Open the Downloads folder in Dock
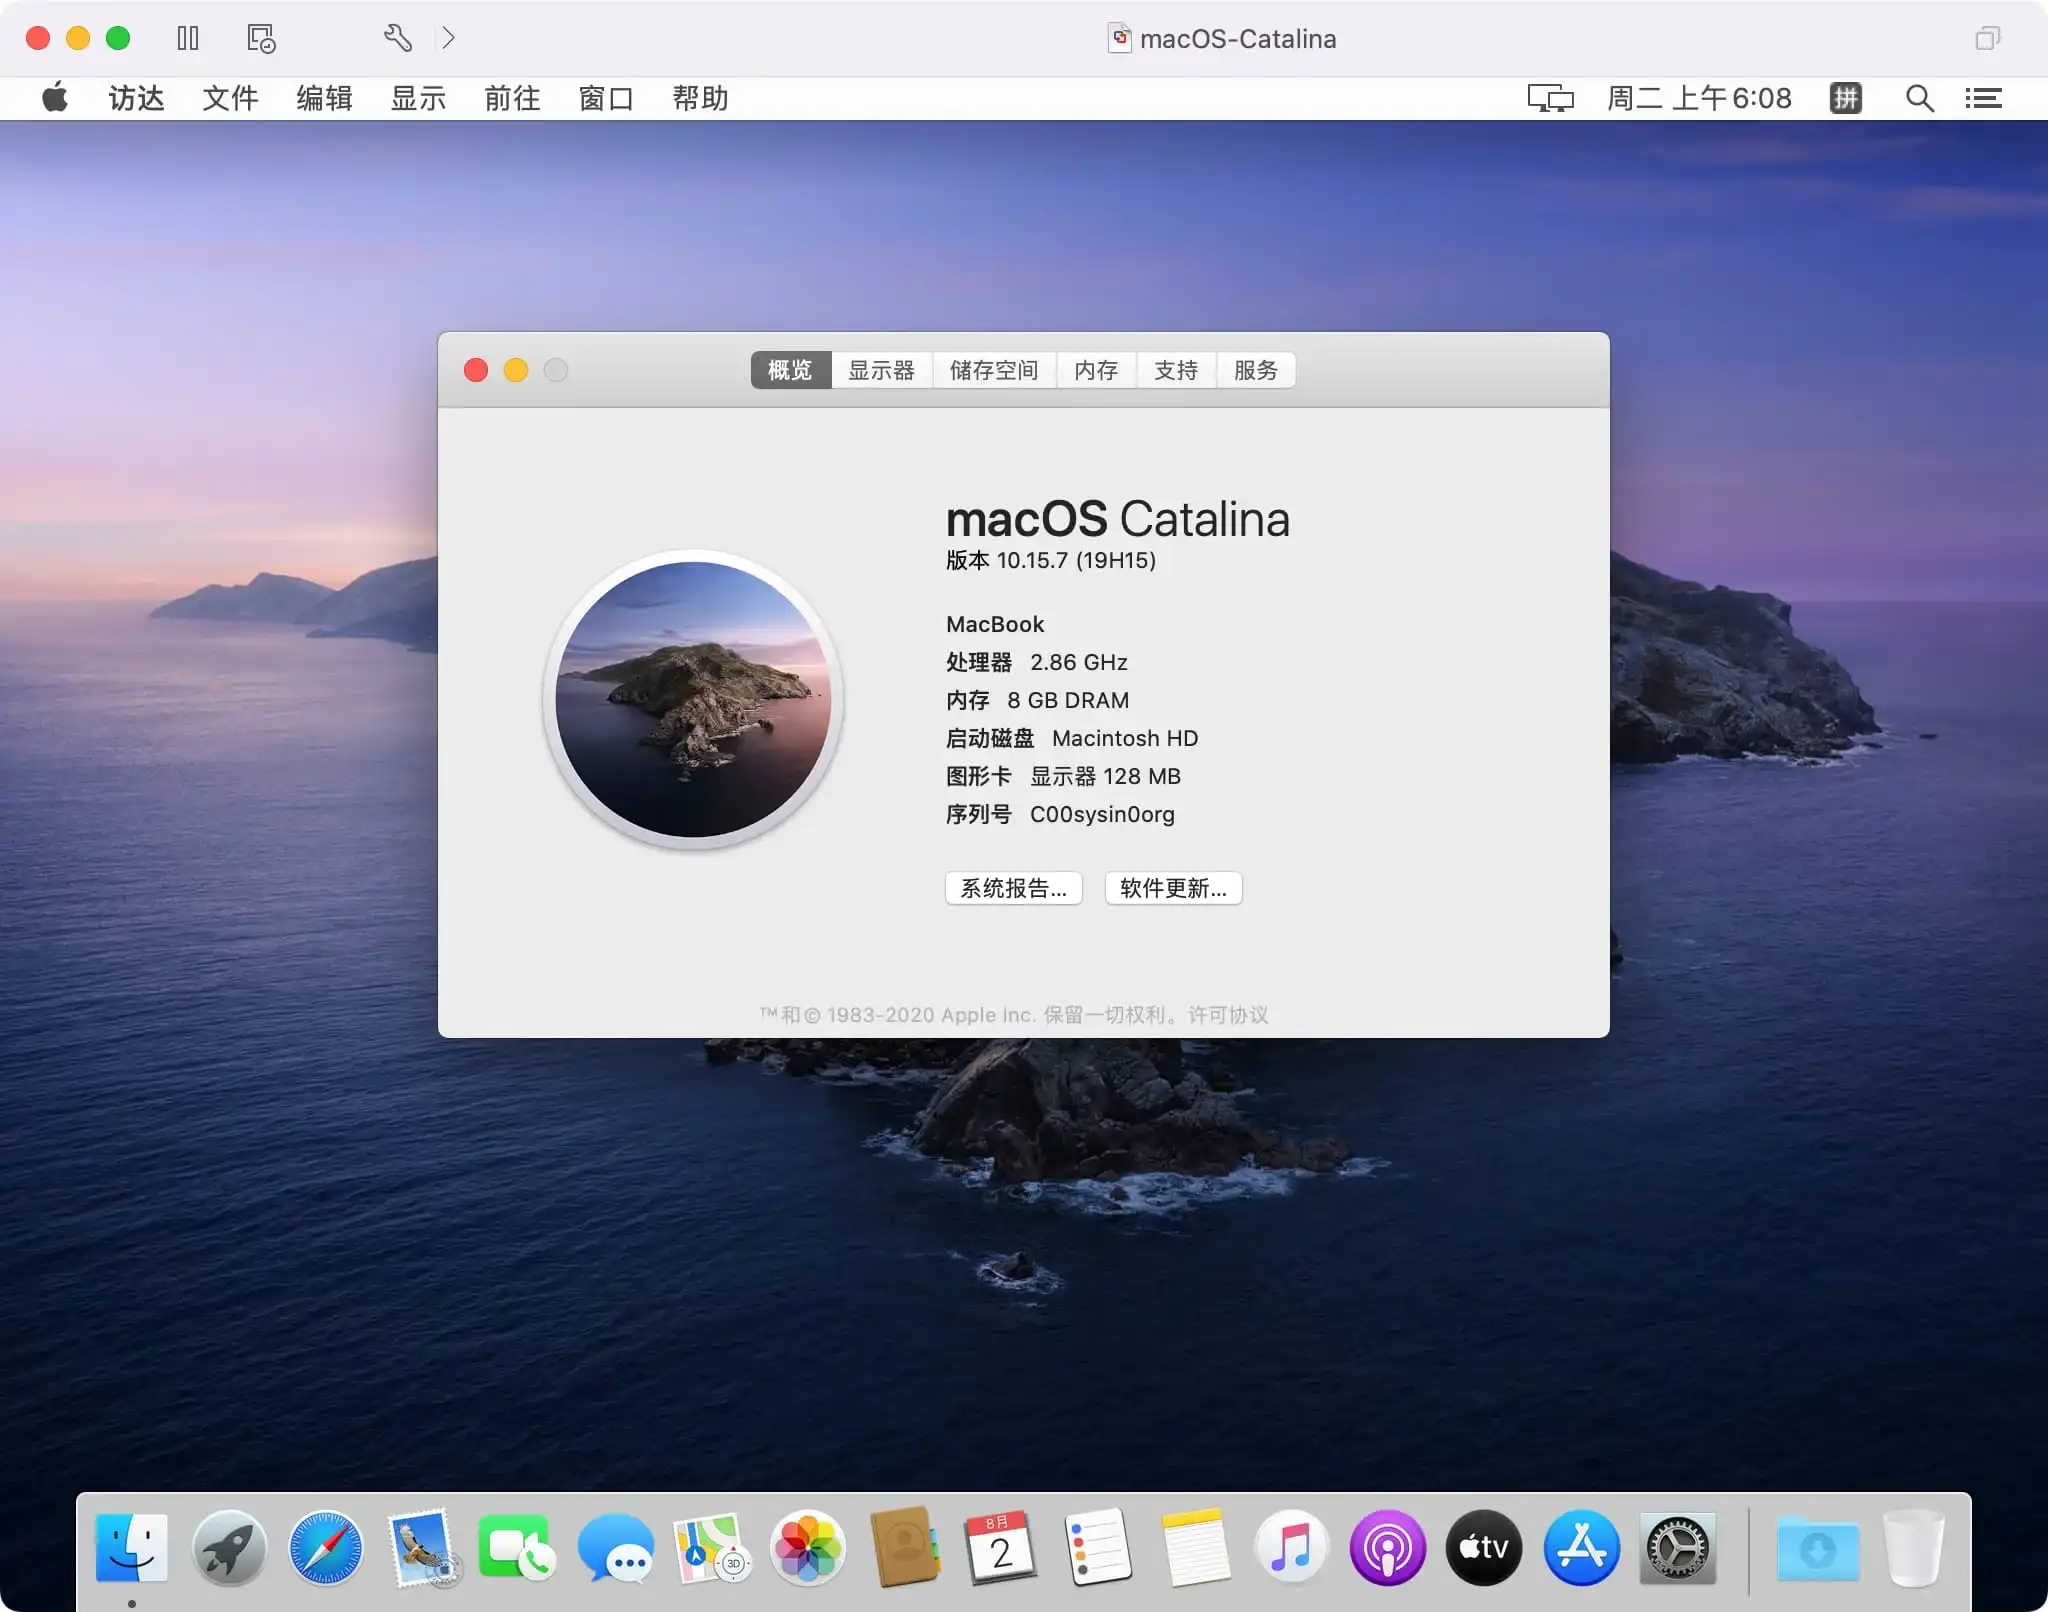 [1818, 1548]
